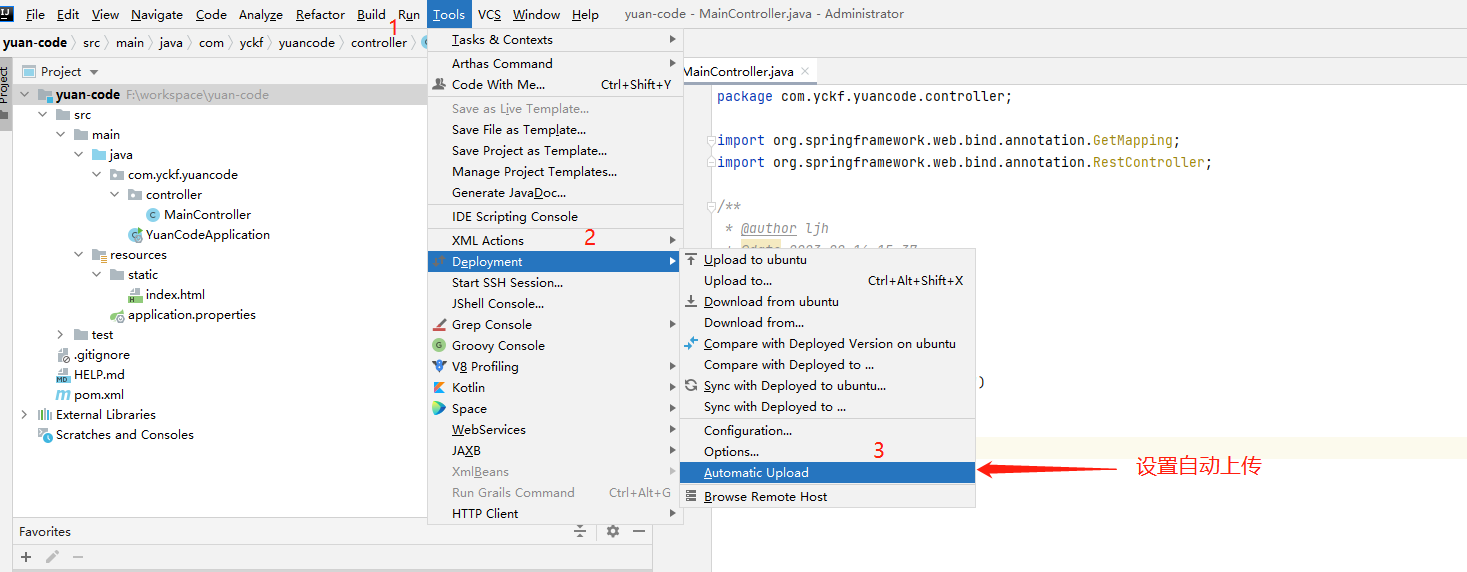Open XML Actions submenu
Screen dimensions: 1467x572
click(555, 241)
